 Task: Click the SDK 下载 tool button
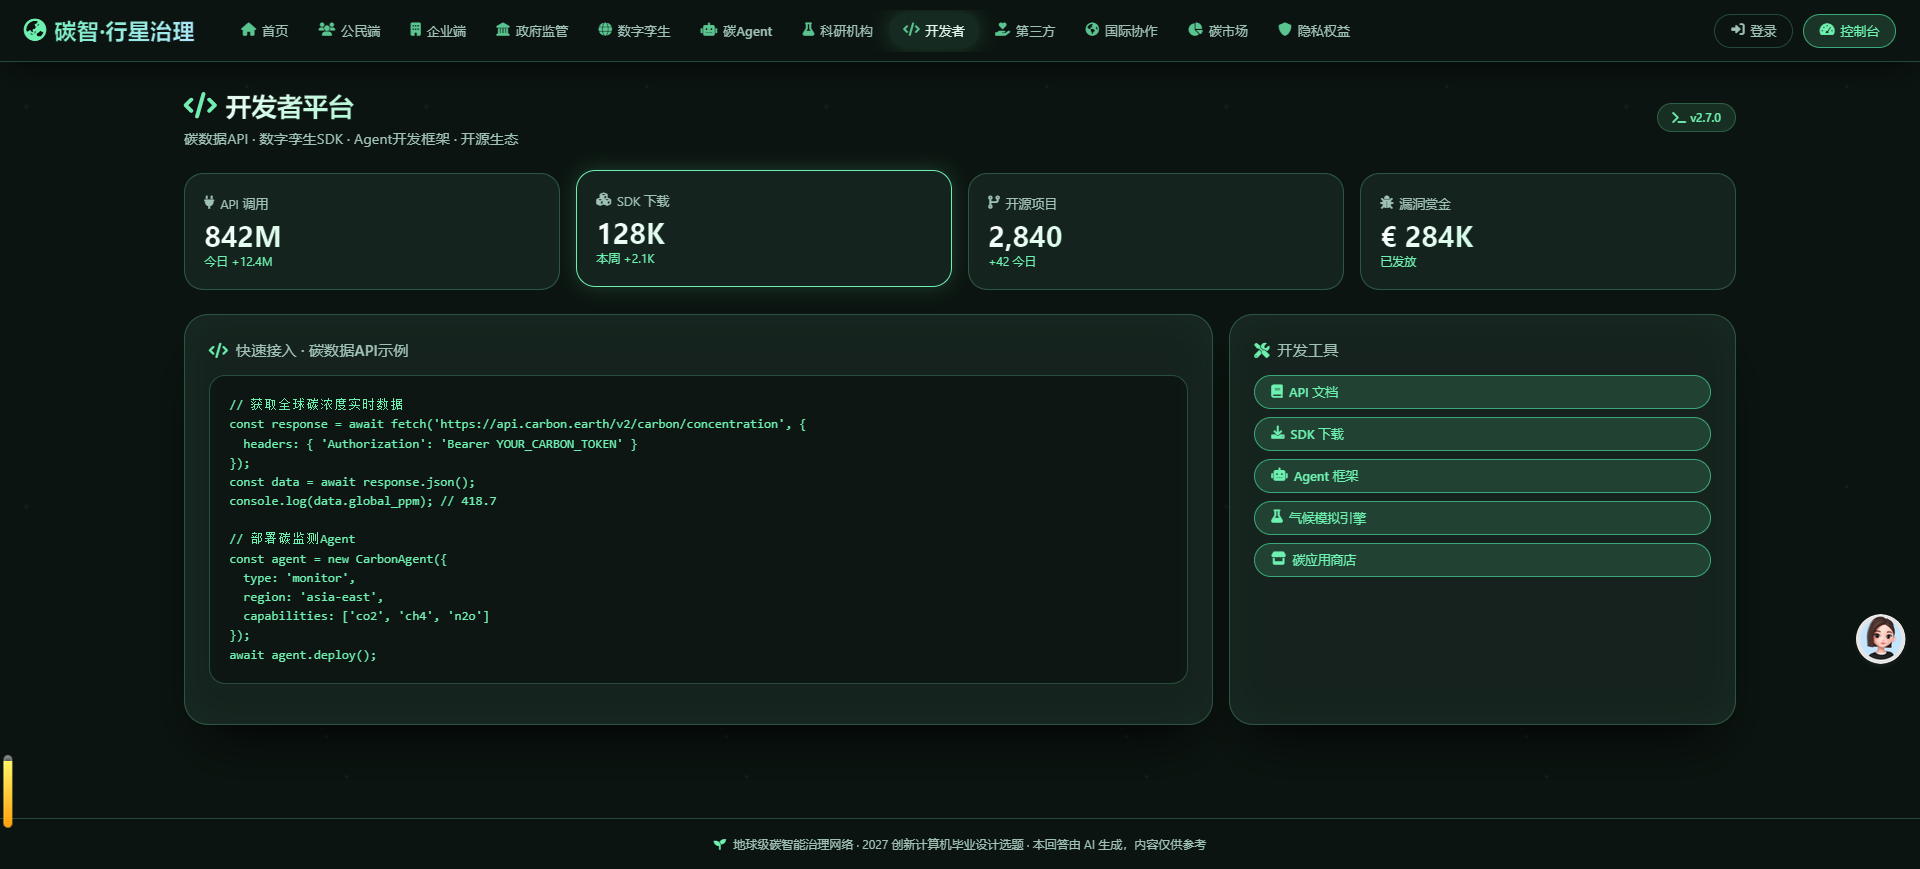[x=1482, y=434]
